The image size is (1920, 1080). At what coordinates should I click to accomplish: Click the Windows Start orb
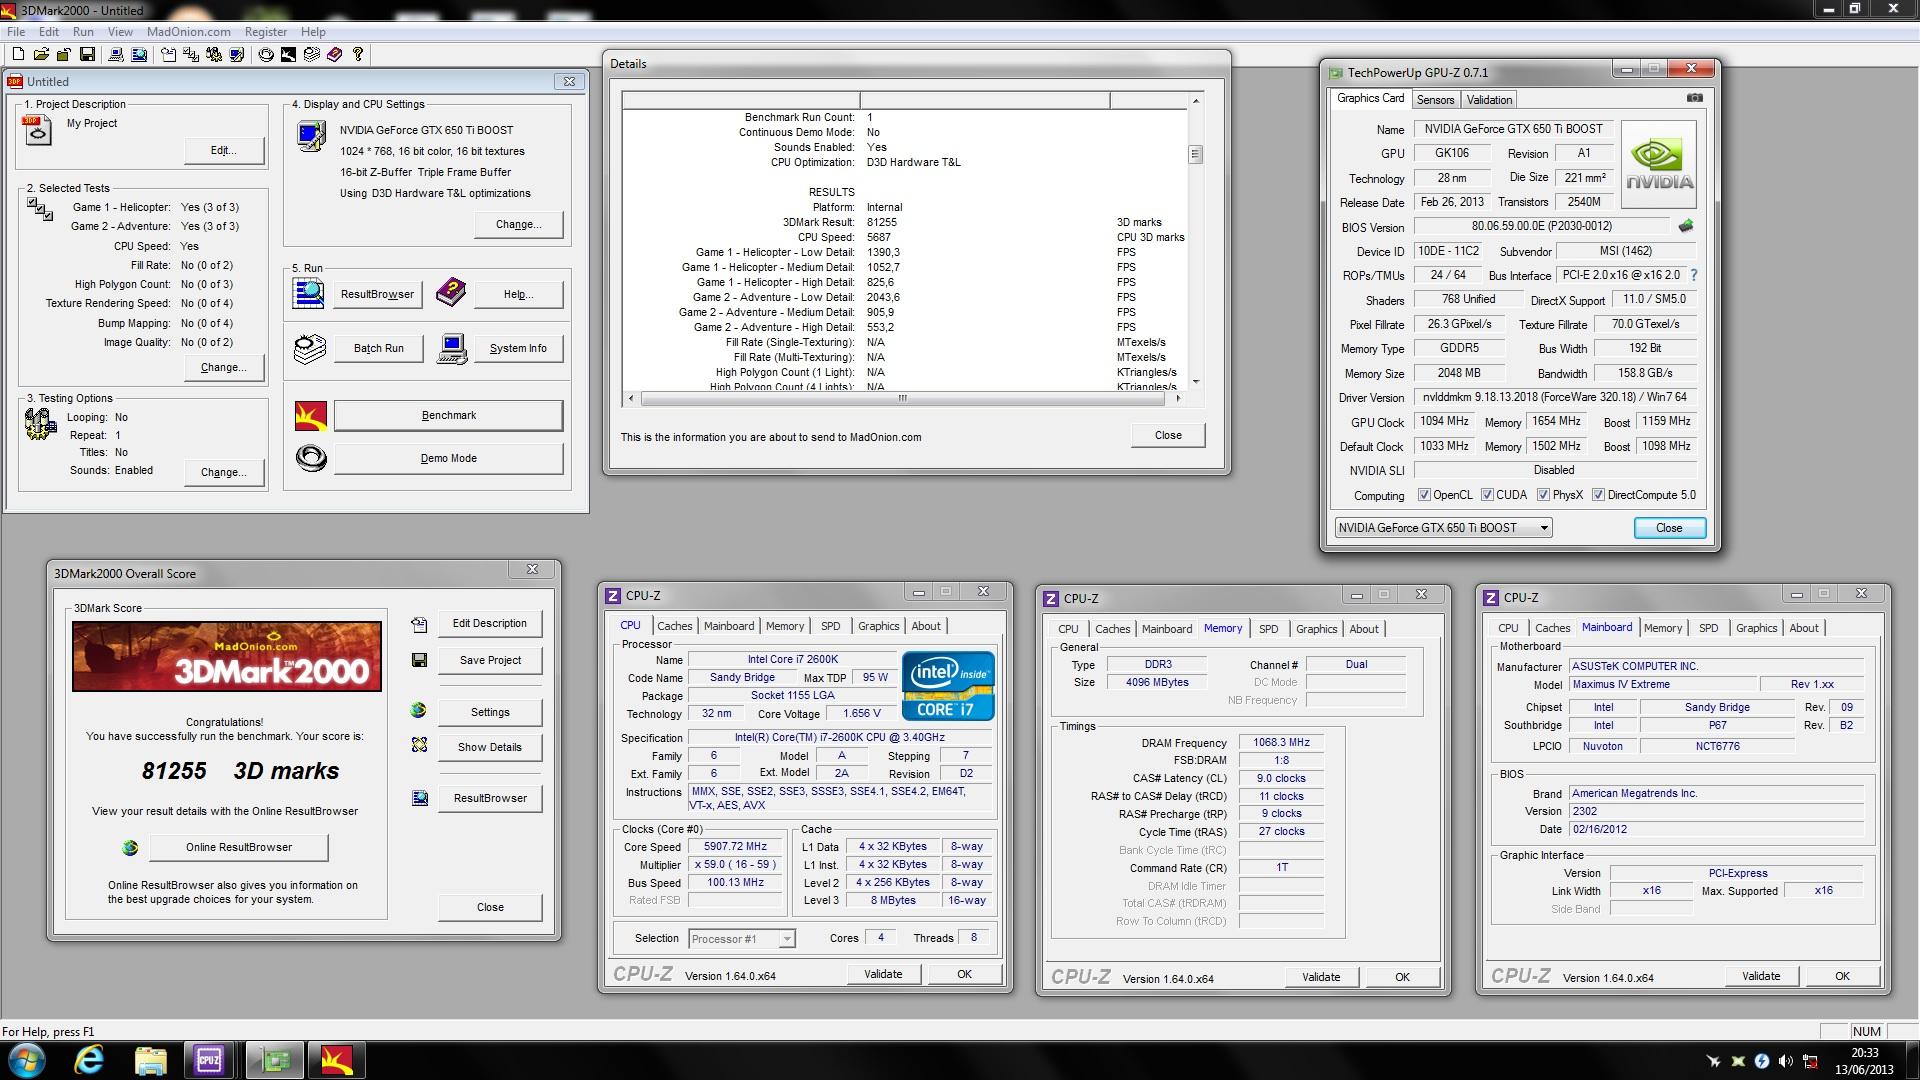26,1060
